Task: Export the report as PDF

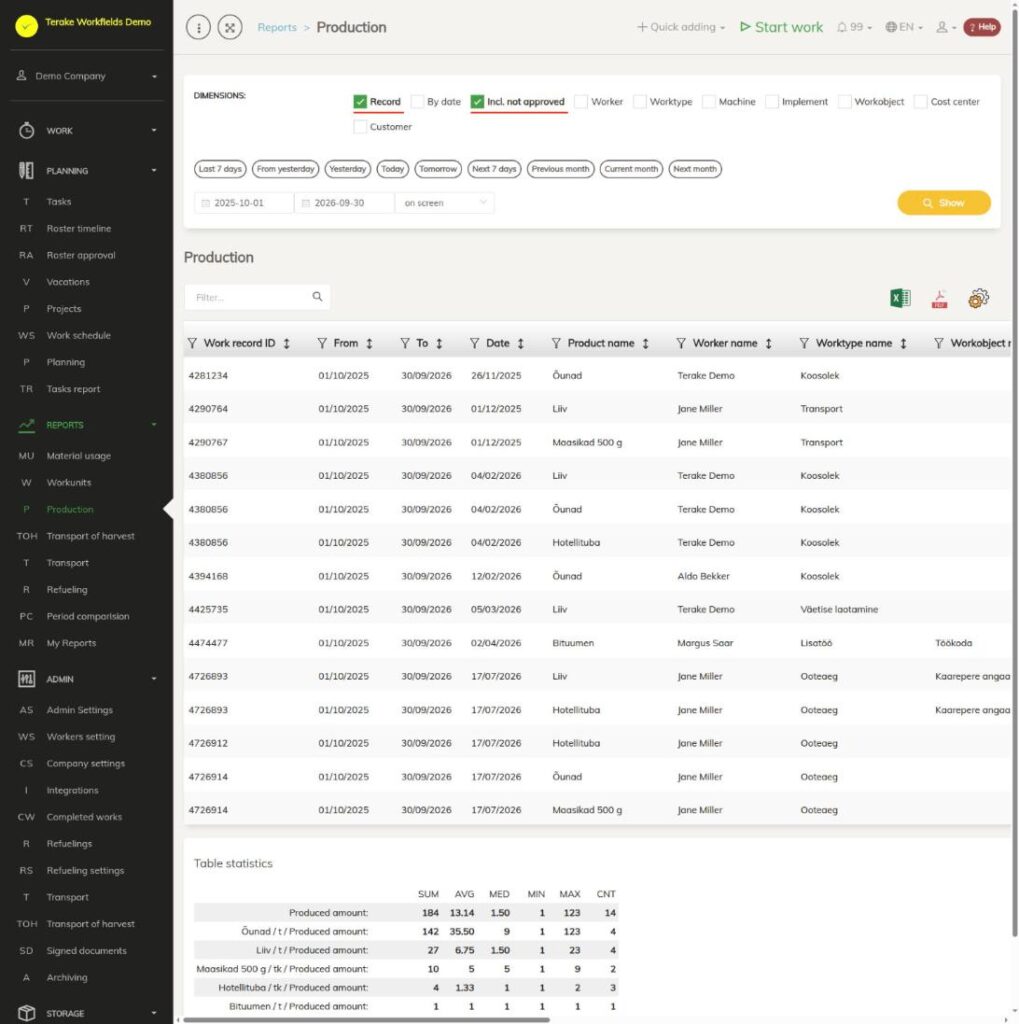Action: pos(939,298)
